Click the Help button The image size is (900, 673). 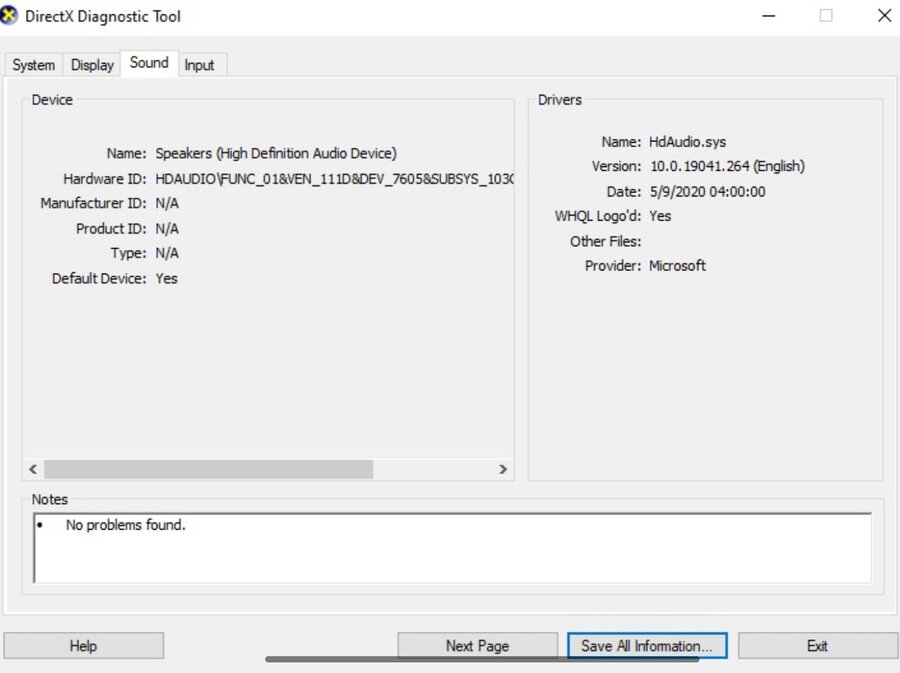pyautogui.click(x=83, y=646)
